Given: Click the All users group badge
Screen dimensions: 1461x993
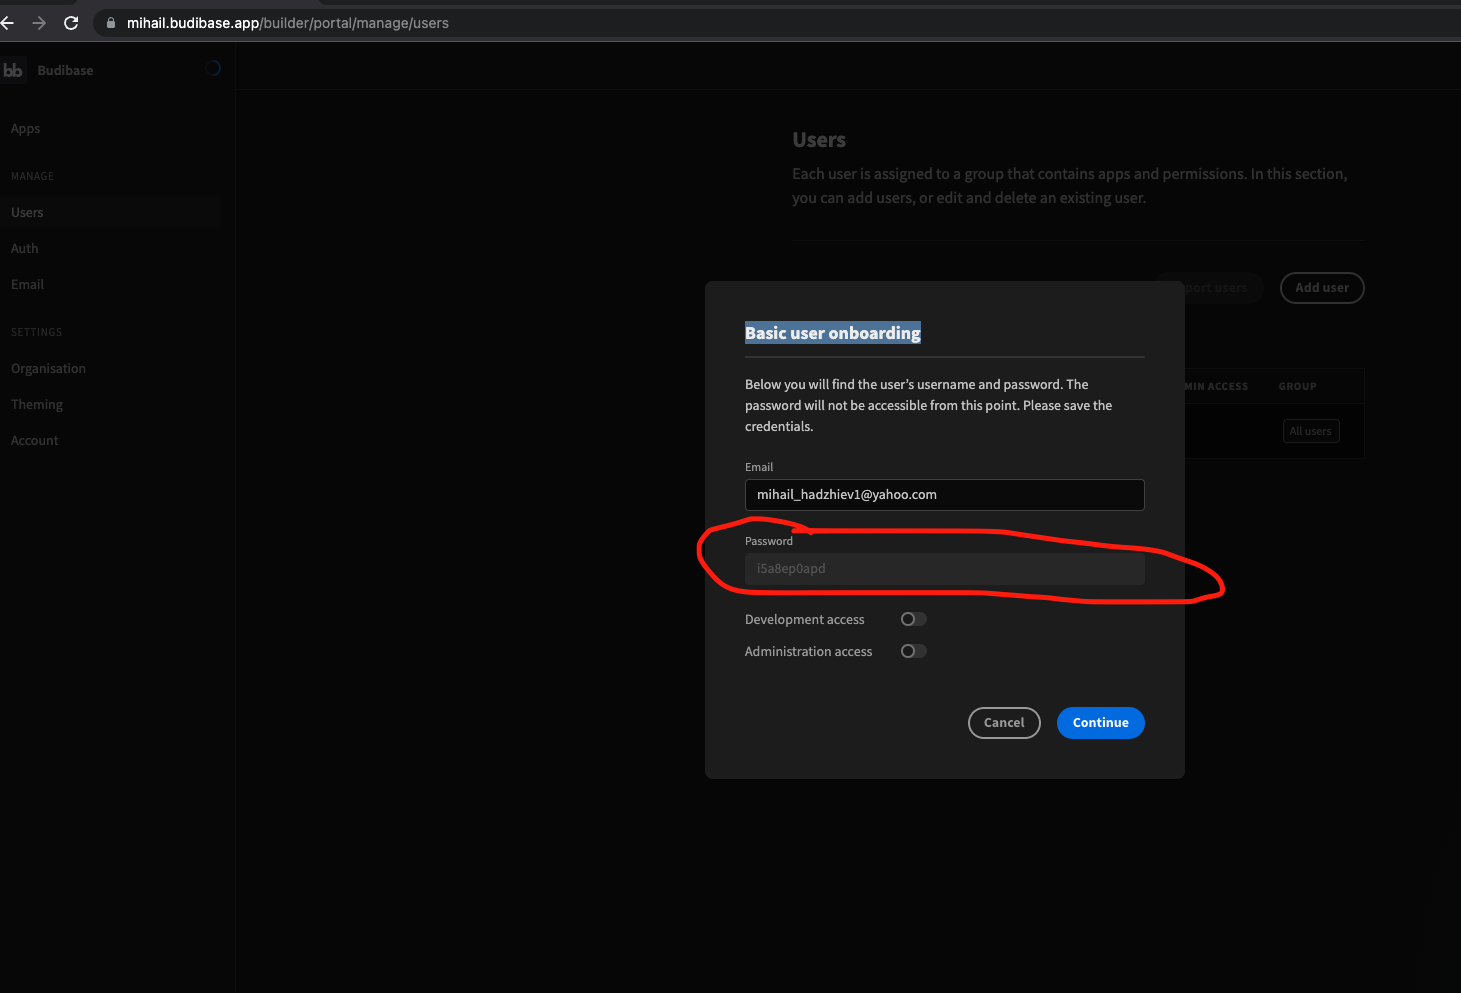Looking at the screenshot, I should point(1310,430).
